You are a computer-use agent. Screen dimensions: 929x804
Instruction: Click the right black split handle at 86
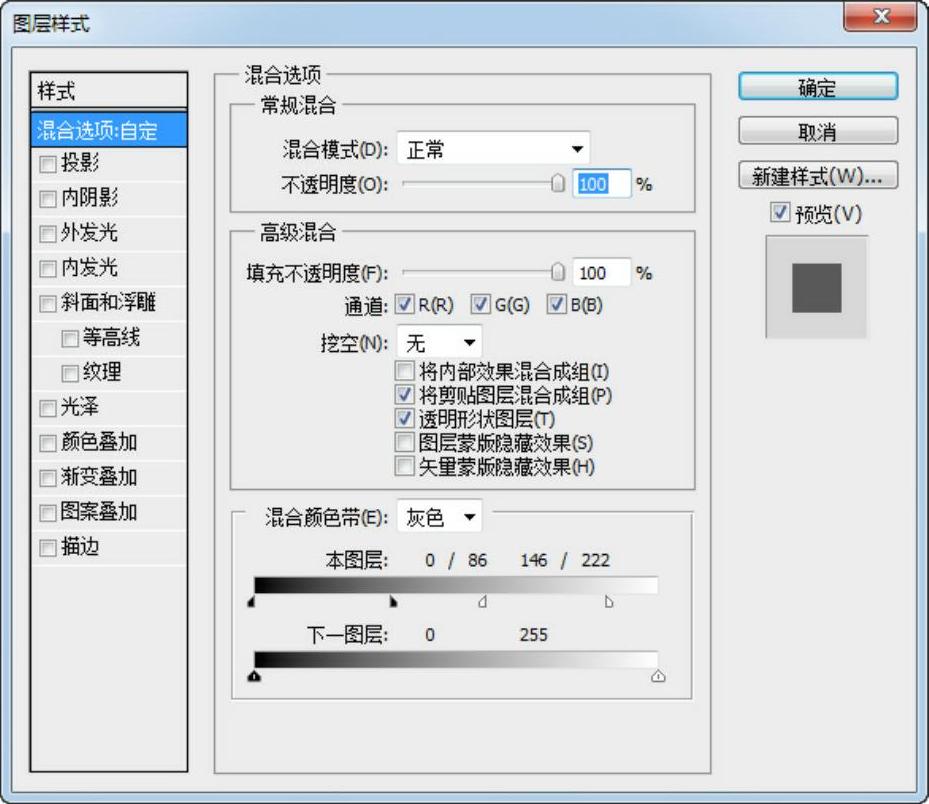pos(393,602)
